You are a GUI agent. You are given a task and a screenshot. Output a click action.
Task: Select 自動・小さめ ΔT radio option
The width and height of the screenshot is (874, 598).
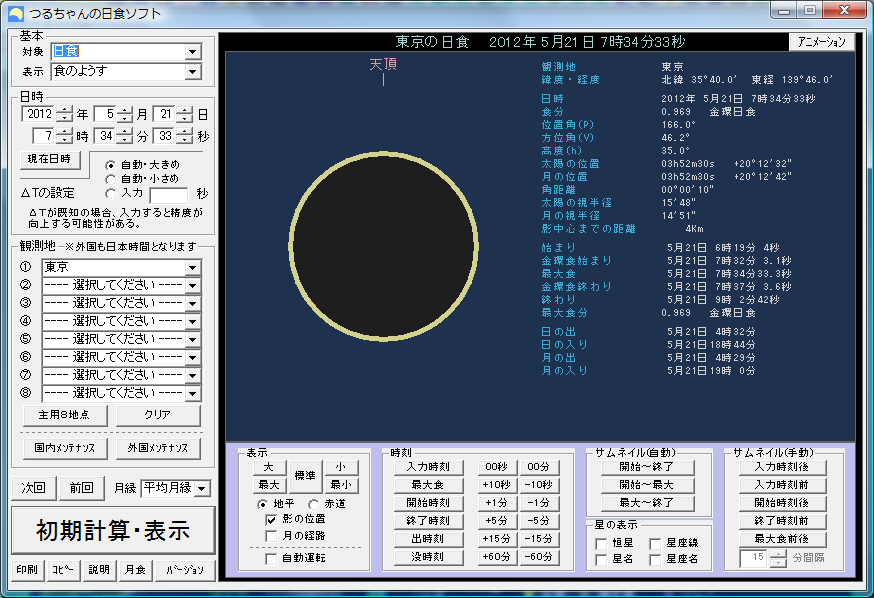point(111,178)
